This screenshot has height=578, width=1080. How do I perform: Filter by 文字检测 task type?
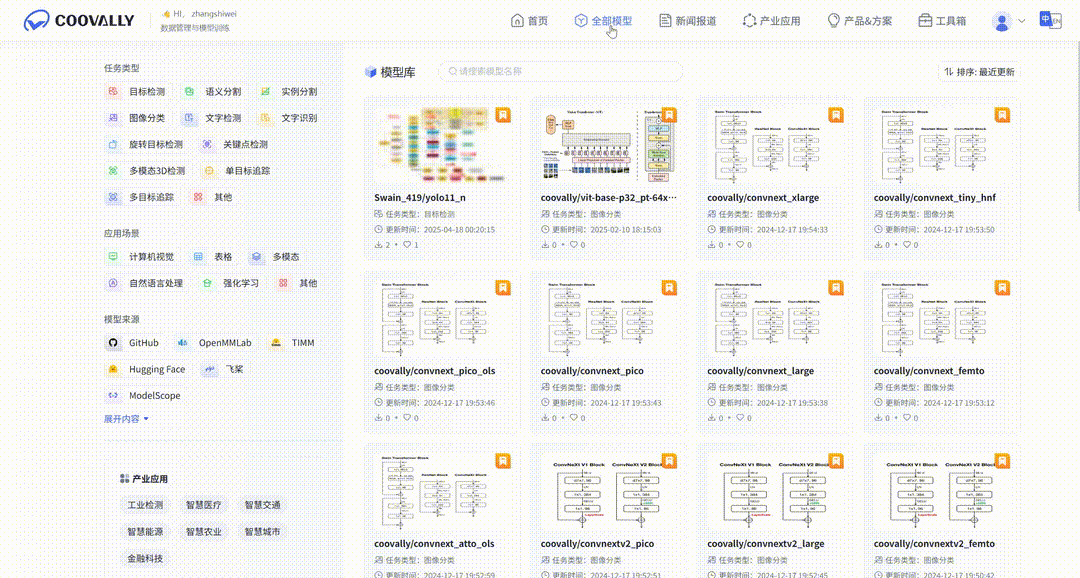coord(213,118)
